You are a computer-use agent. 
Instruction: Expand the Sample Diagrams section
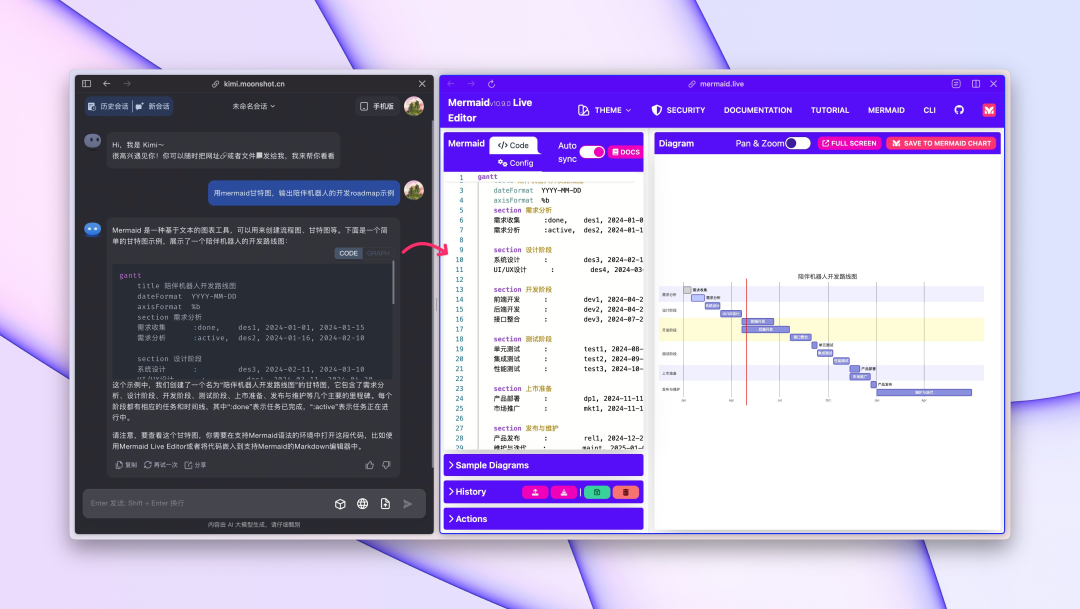(543, 465)
